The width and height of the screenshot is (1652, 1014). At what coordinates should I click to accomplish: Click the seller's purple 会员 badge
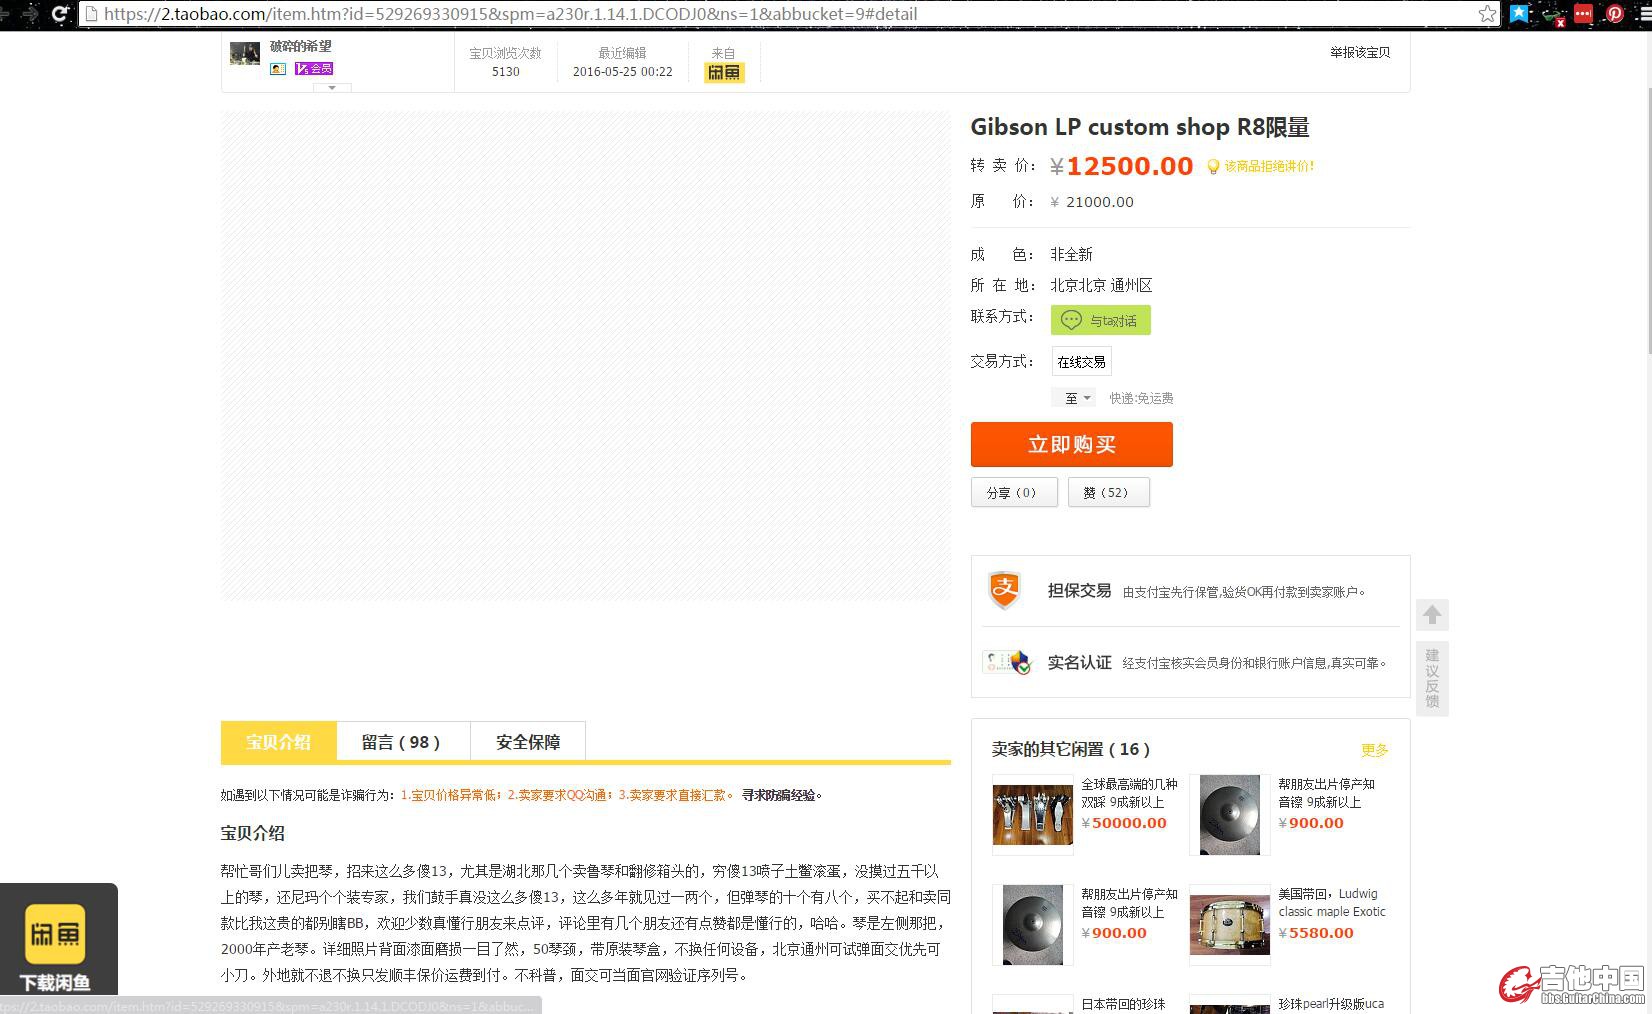tap(314, 69)
